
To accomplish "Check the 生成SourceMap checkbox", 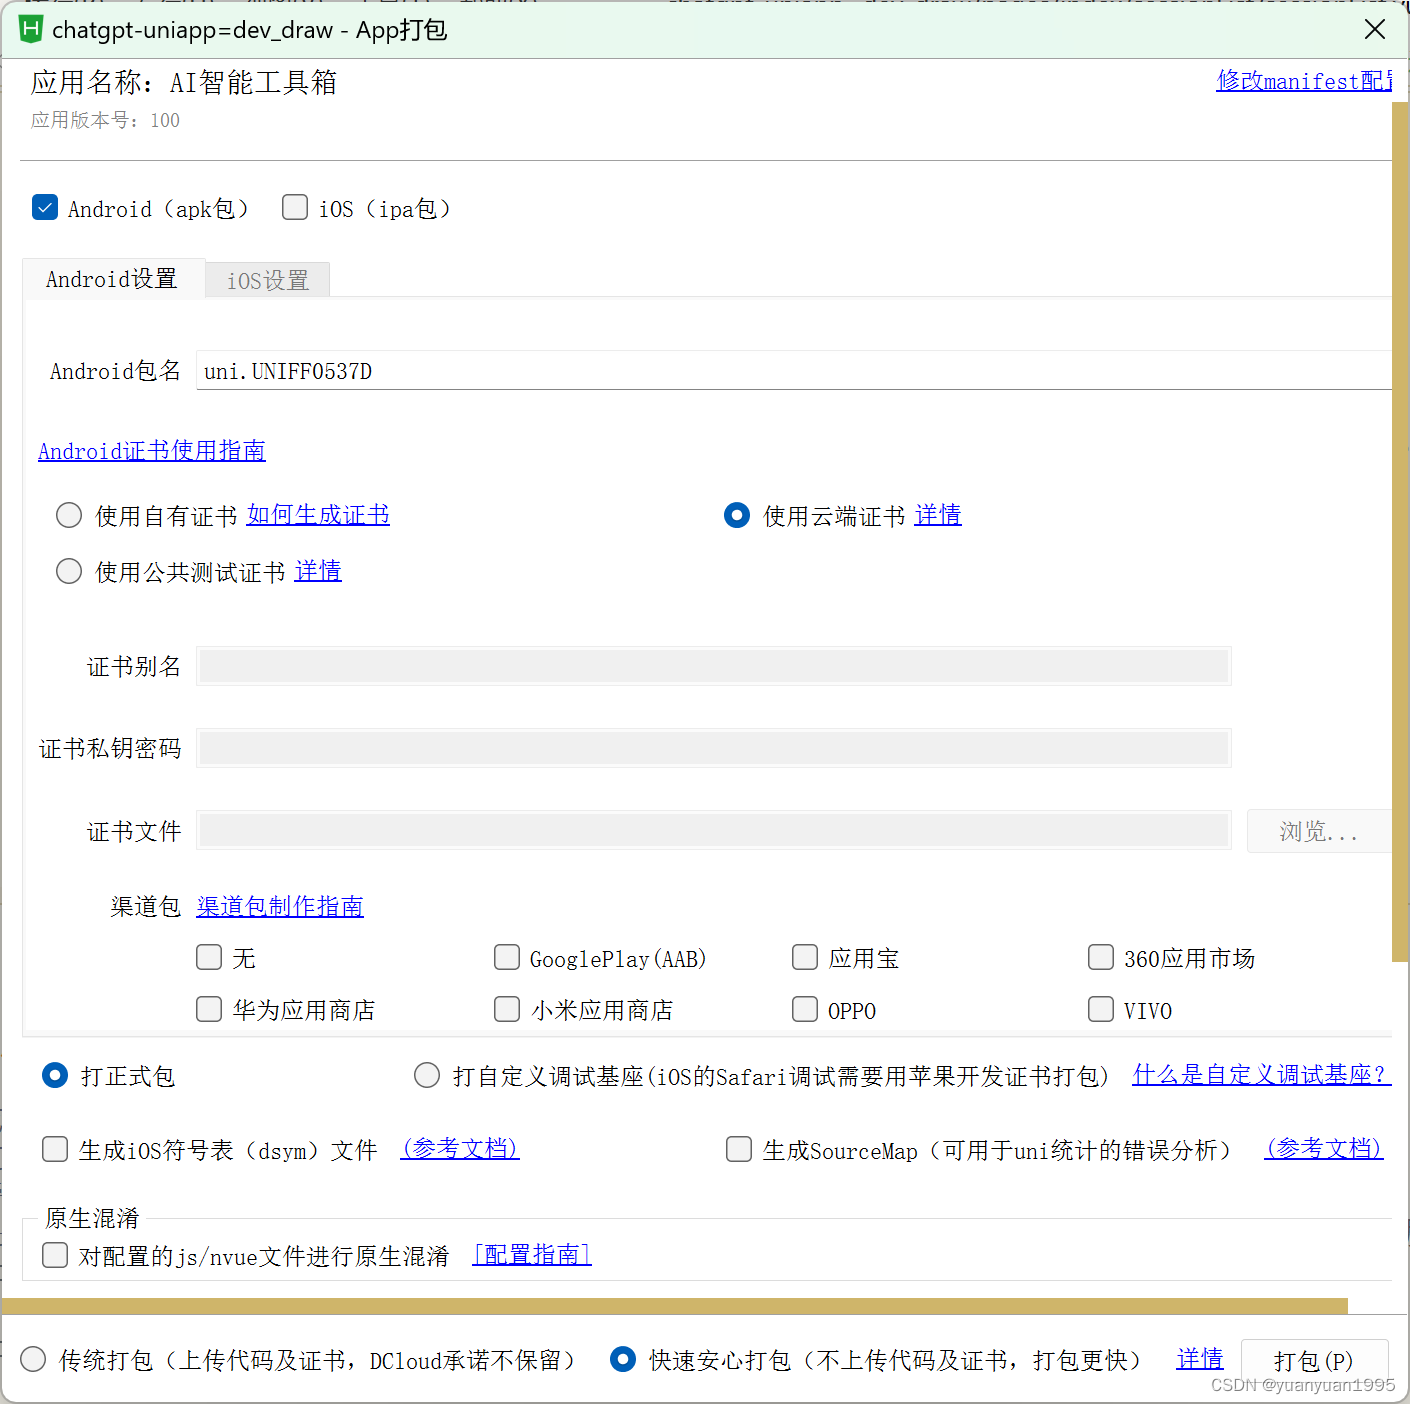I will coord(739,1149).
